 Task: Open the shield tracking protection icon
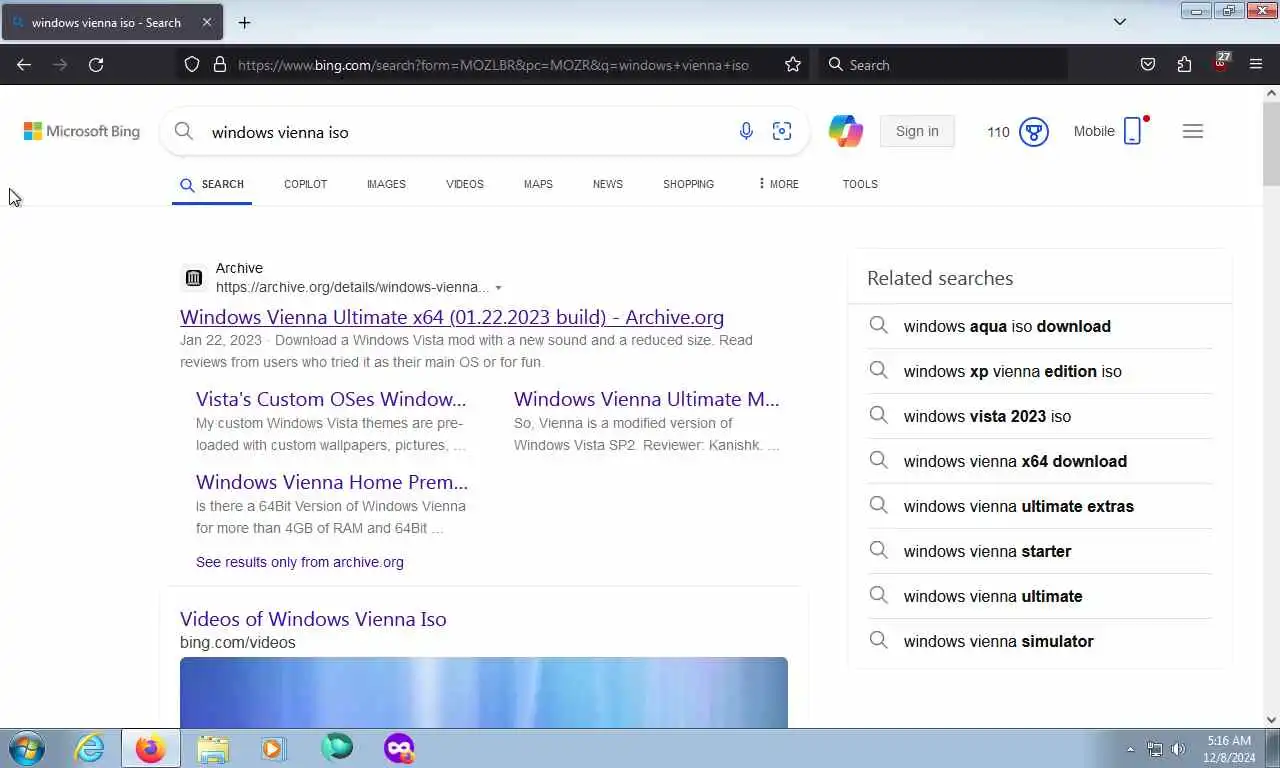[x=192, y=65]
